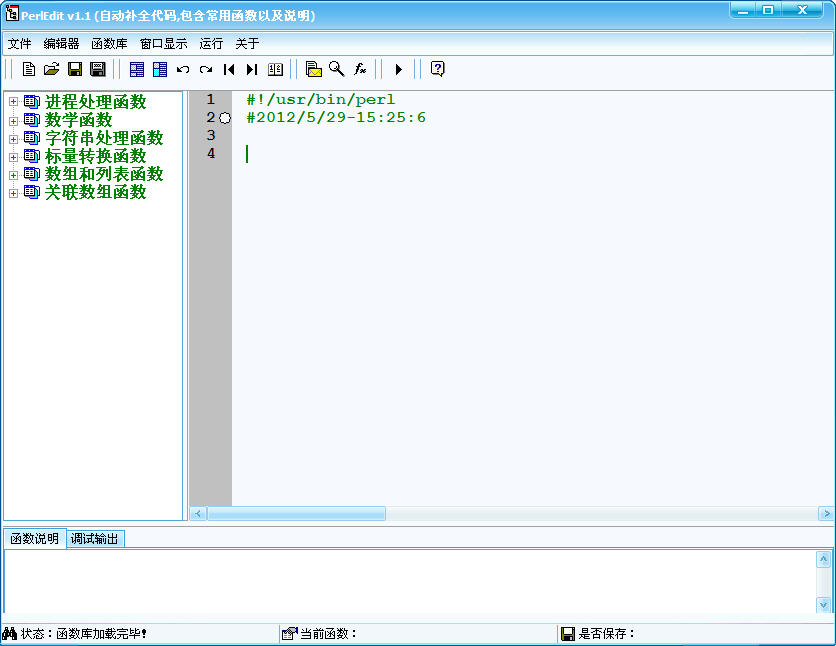Click the 当前函数 status bar label
Viewport: 836px width, 646px height.
pyautogui.click(x=328, y=634)
